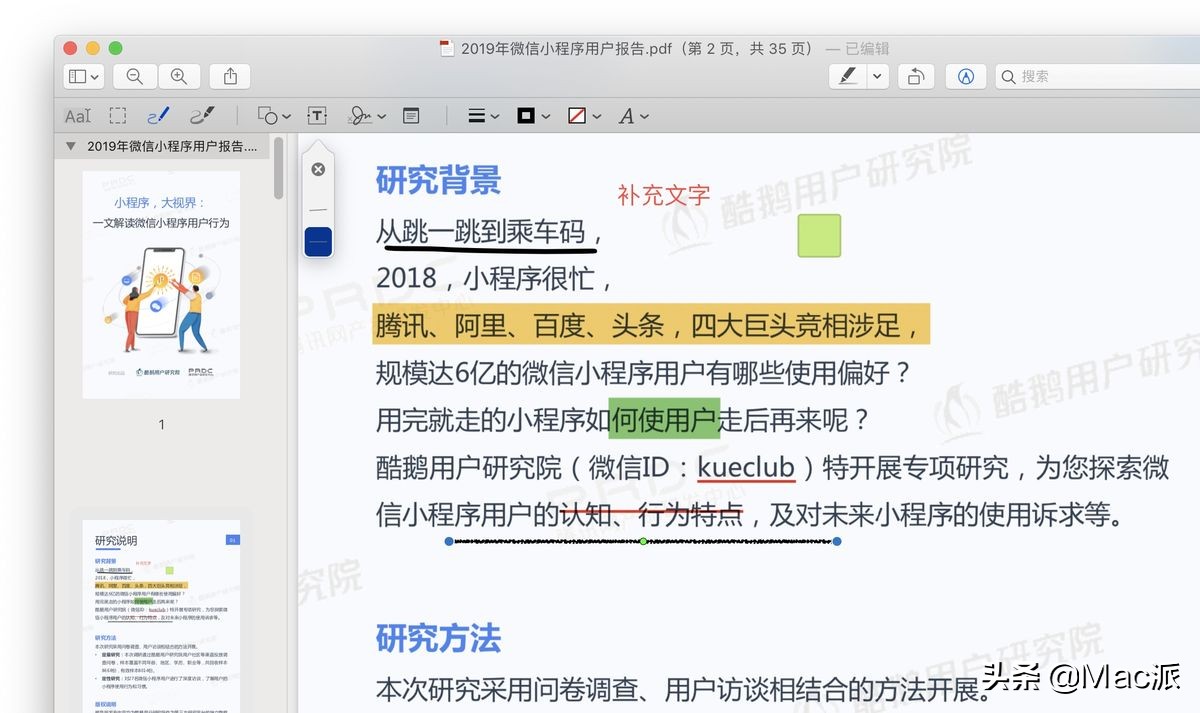Select page 1 thumbnail in the sidebar
The image size is (1200, 713).
coord(161,283)
